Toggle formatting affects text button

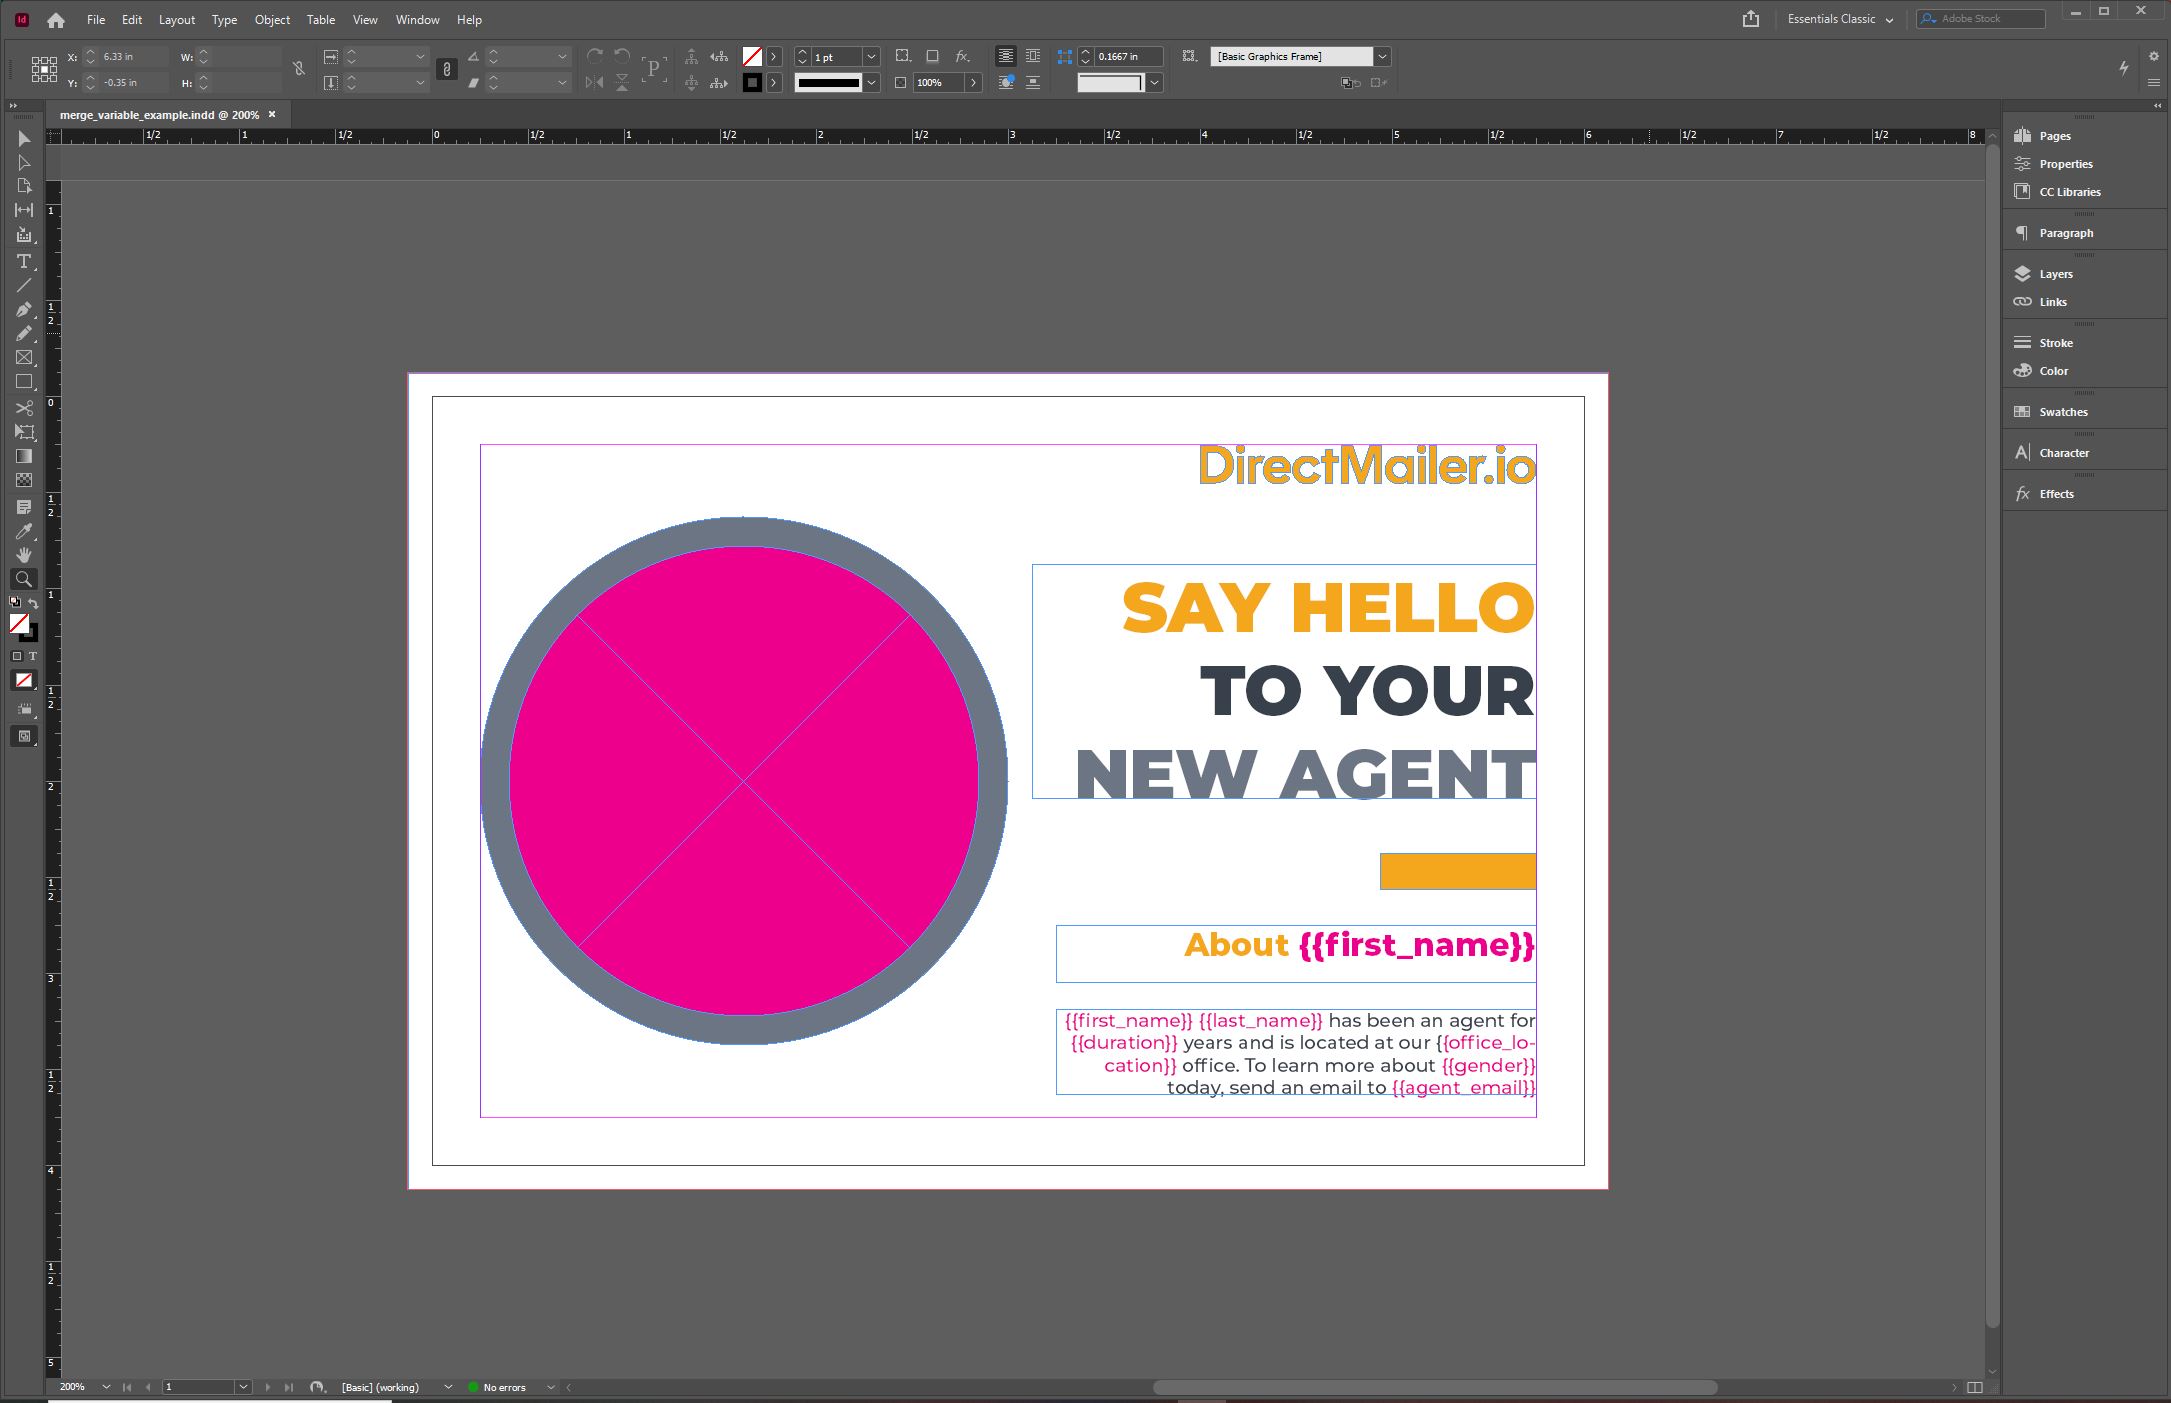pos(33,656)
